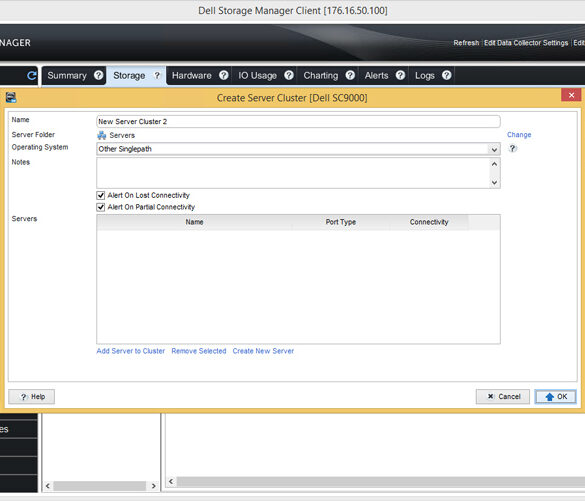Open help icon beside Summary tab

click(98, 75)
